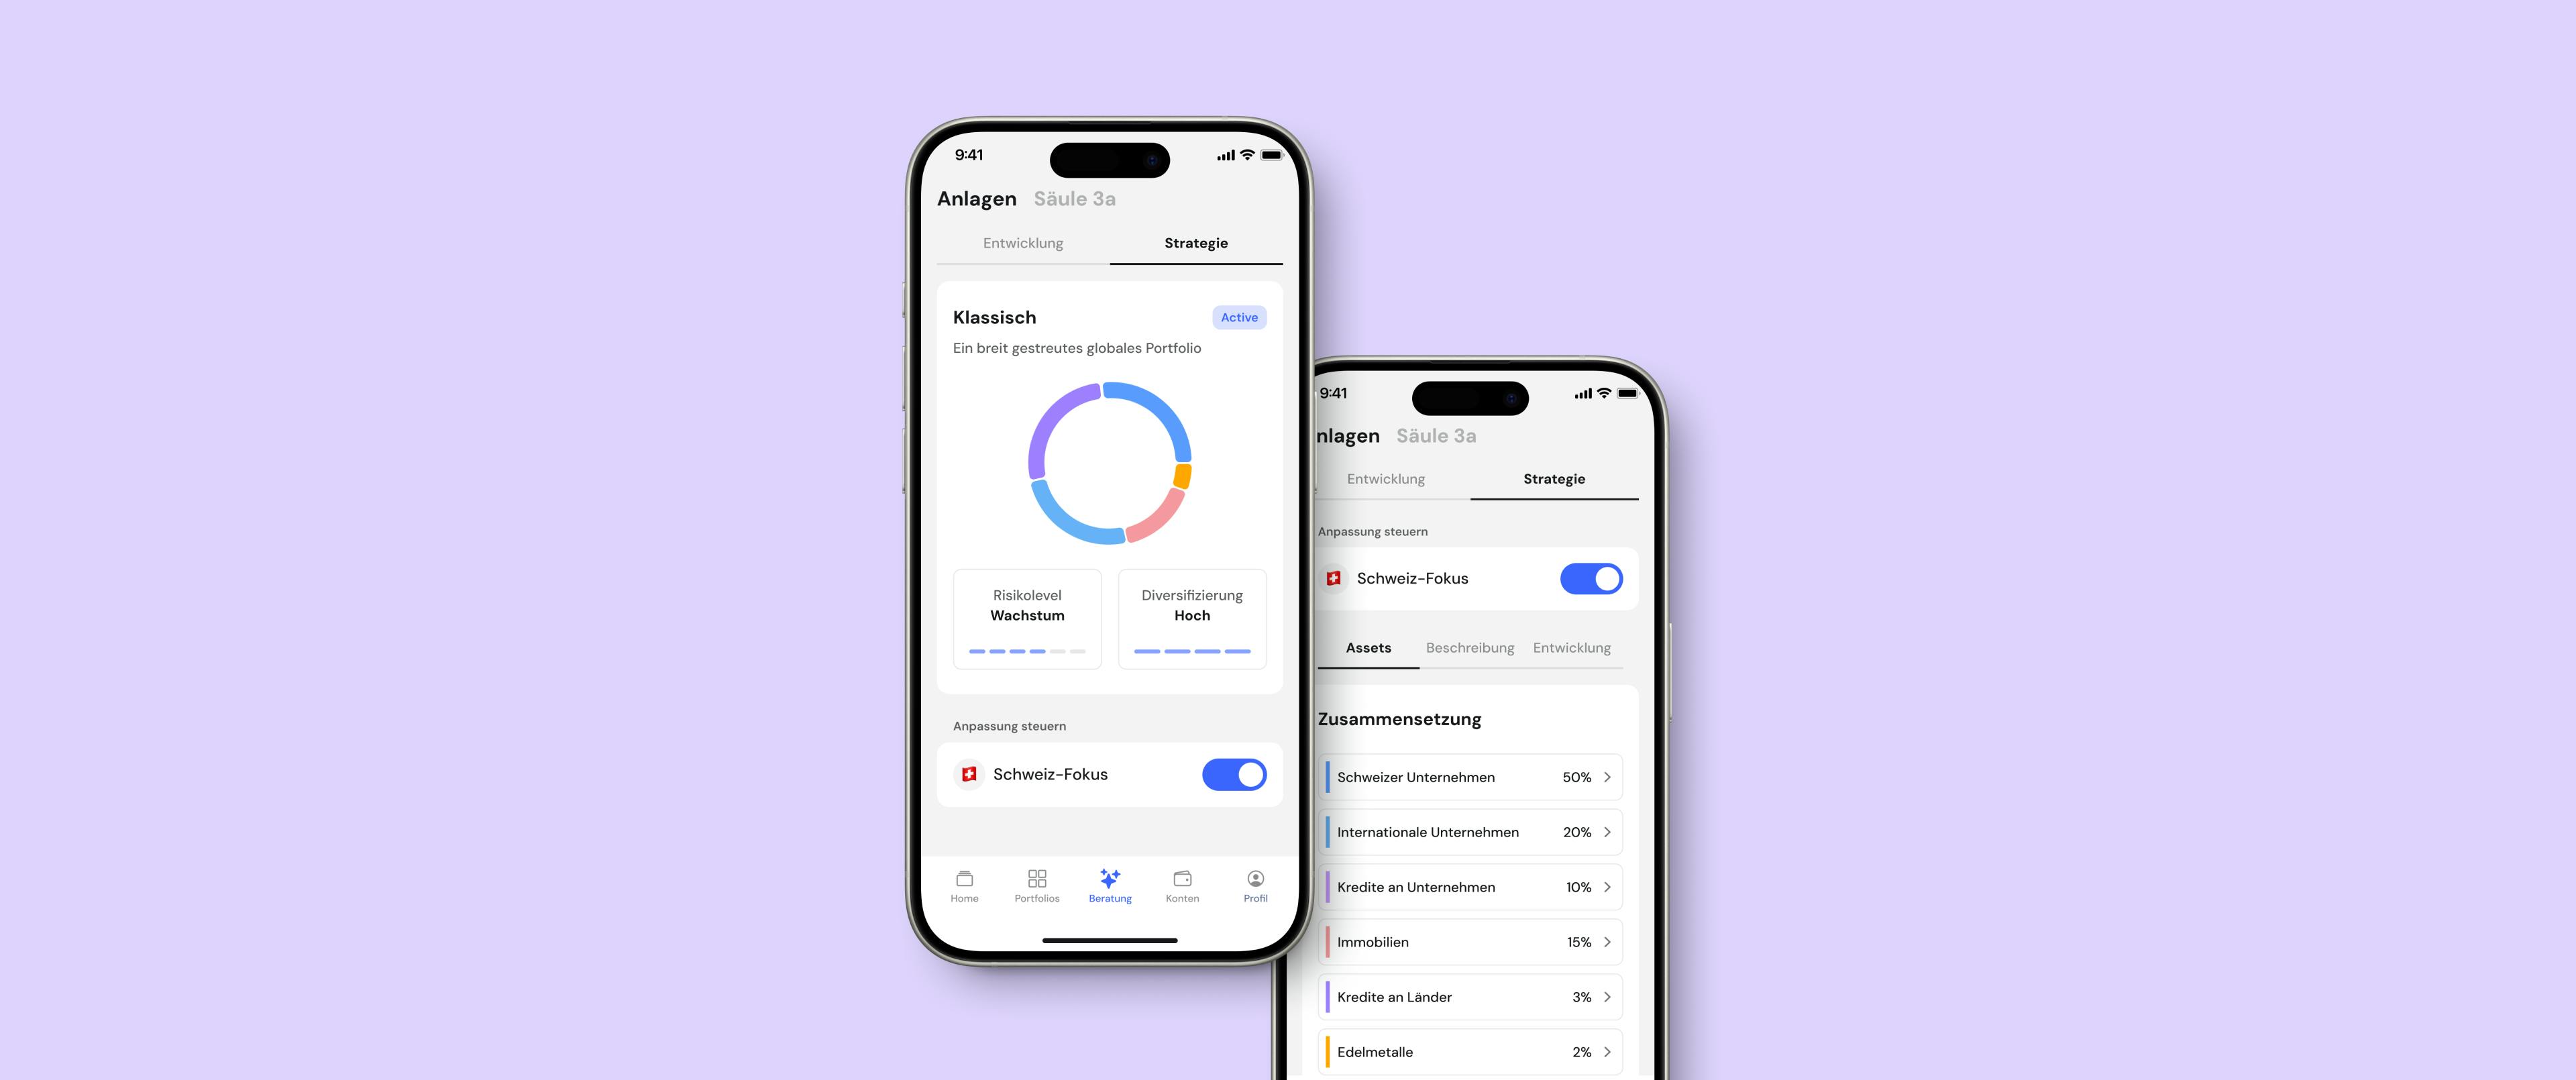This screenshot has width=2576, height=1080.
Task: Switch to the Entwicklung tab
Action: [1020, 241]
